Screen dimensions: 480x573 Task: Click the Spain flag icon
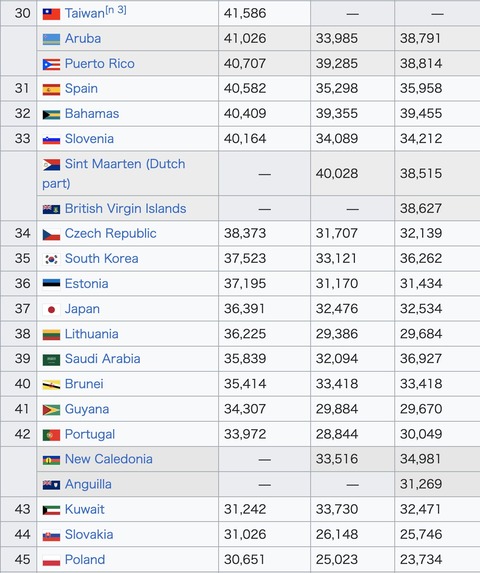51,89
